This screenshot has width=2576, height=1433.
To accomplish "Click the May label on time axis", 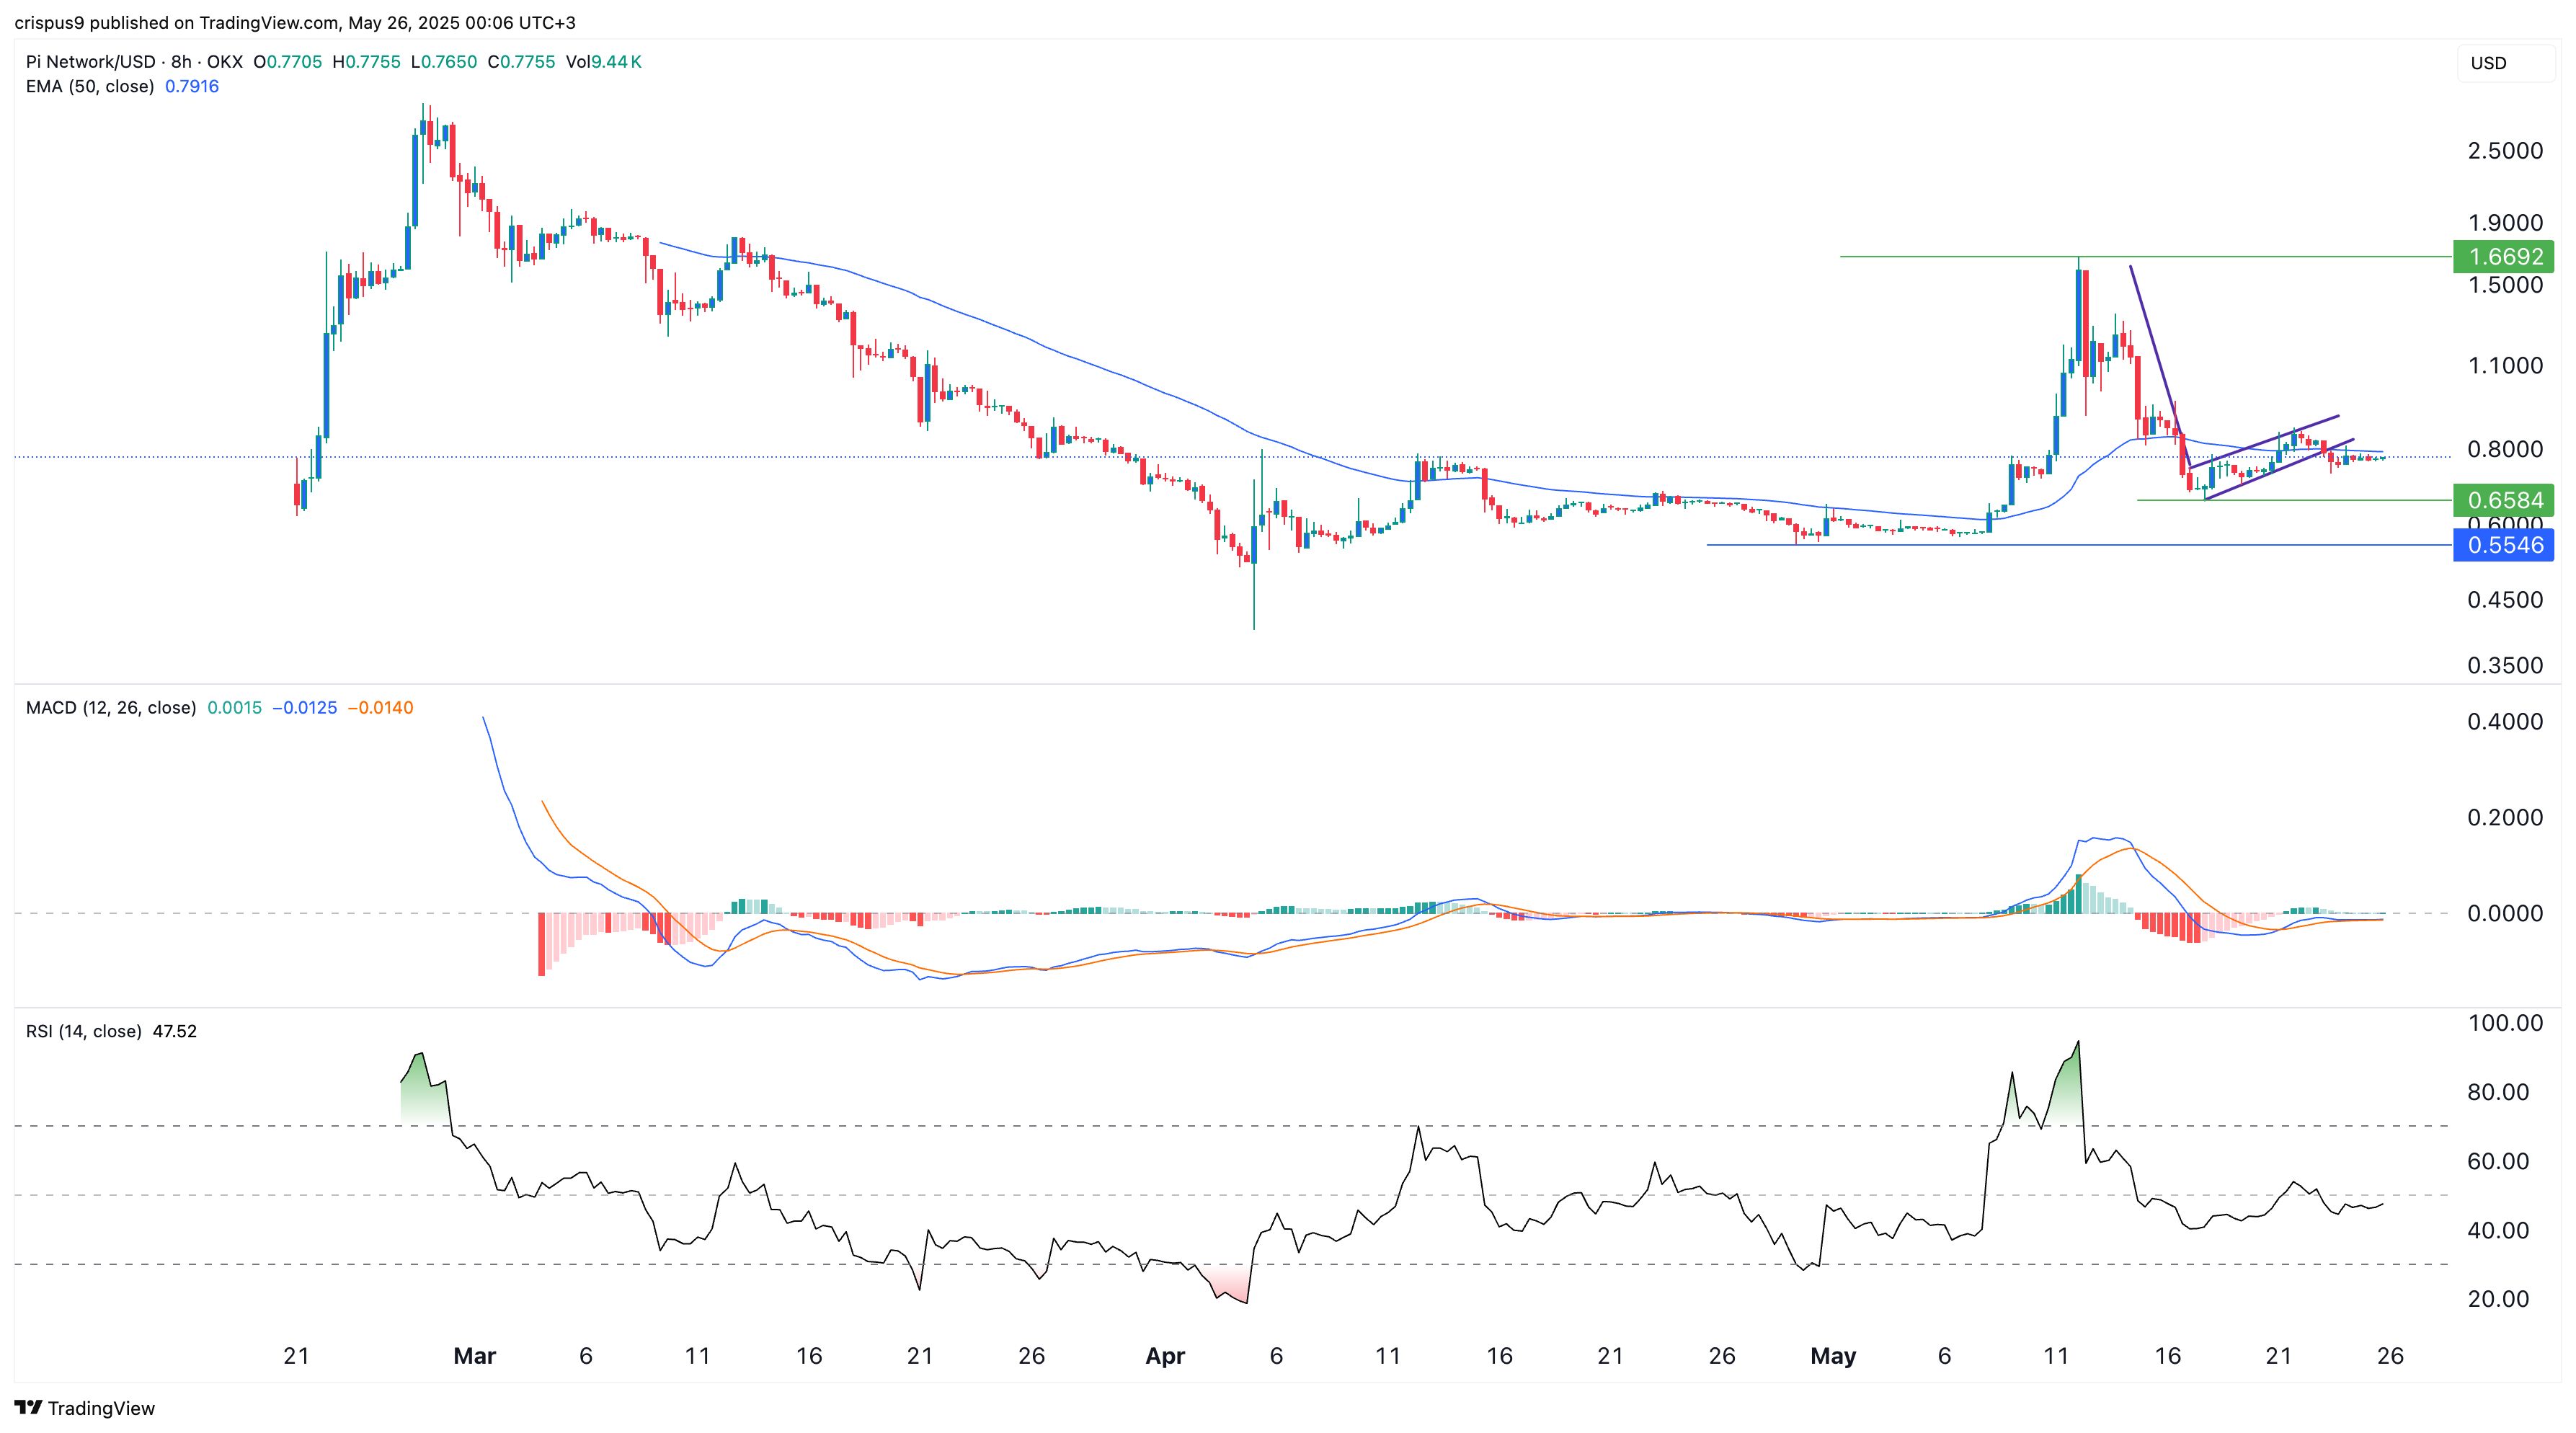I will (x=1833, y=1356).
